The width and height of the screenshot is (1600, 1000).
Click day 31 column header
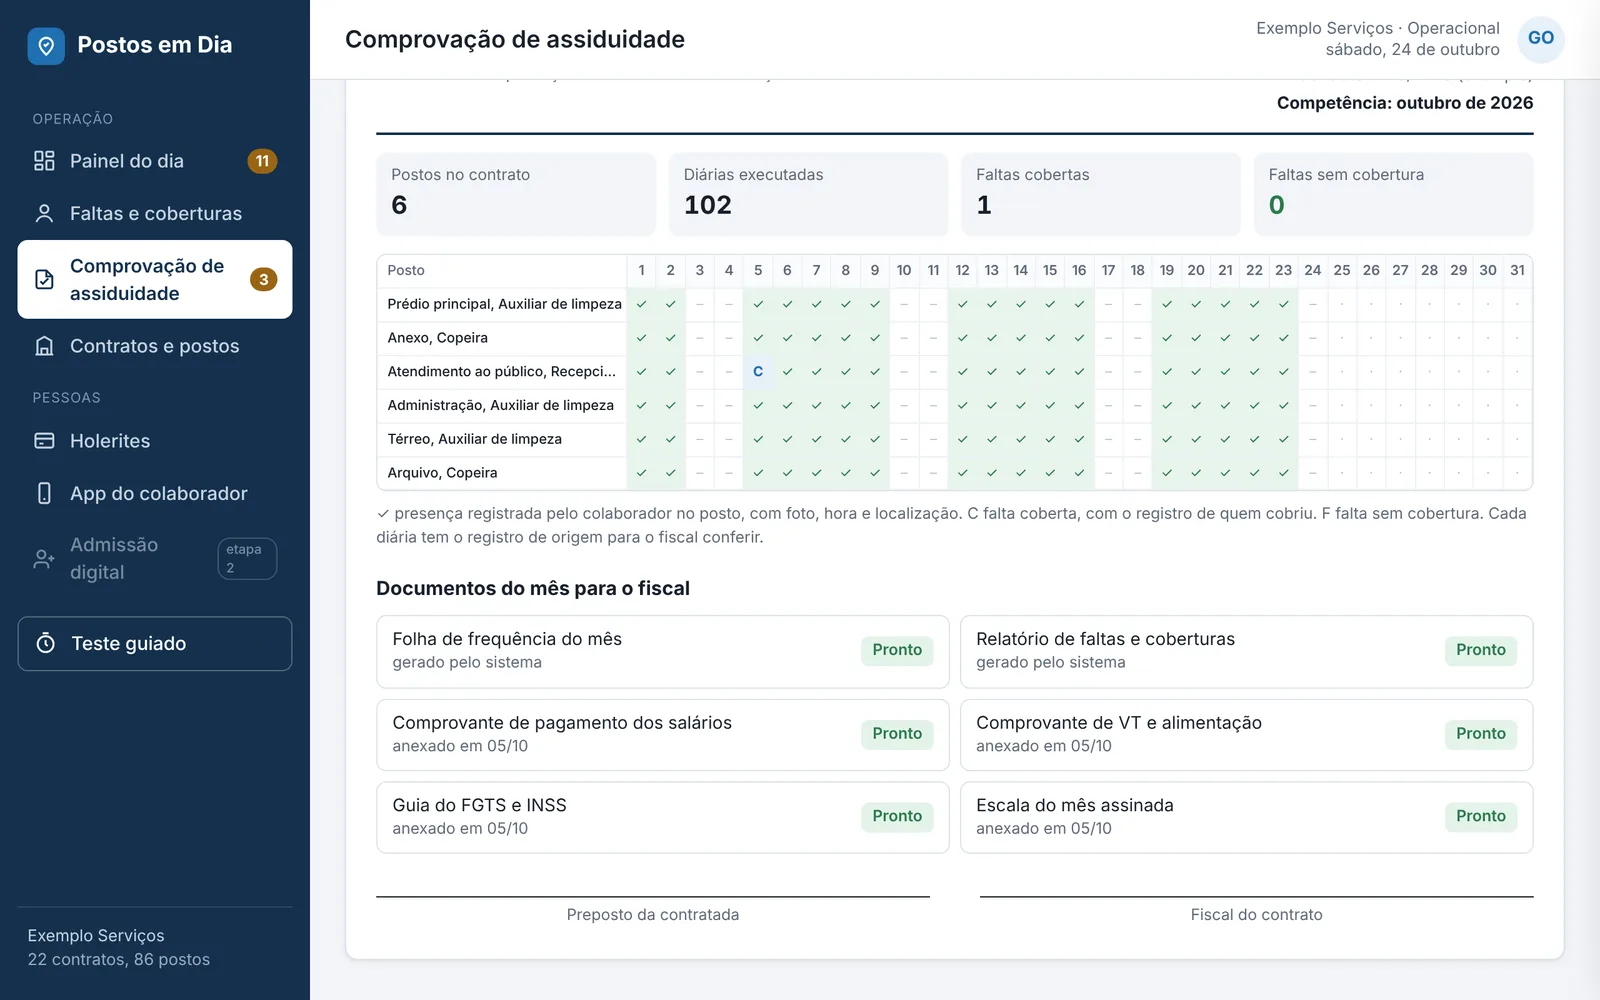[x=1517, y=270]
